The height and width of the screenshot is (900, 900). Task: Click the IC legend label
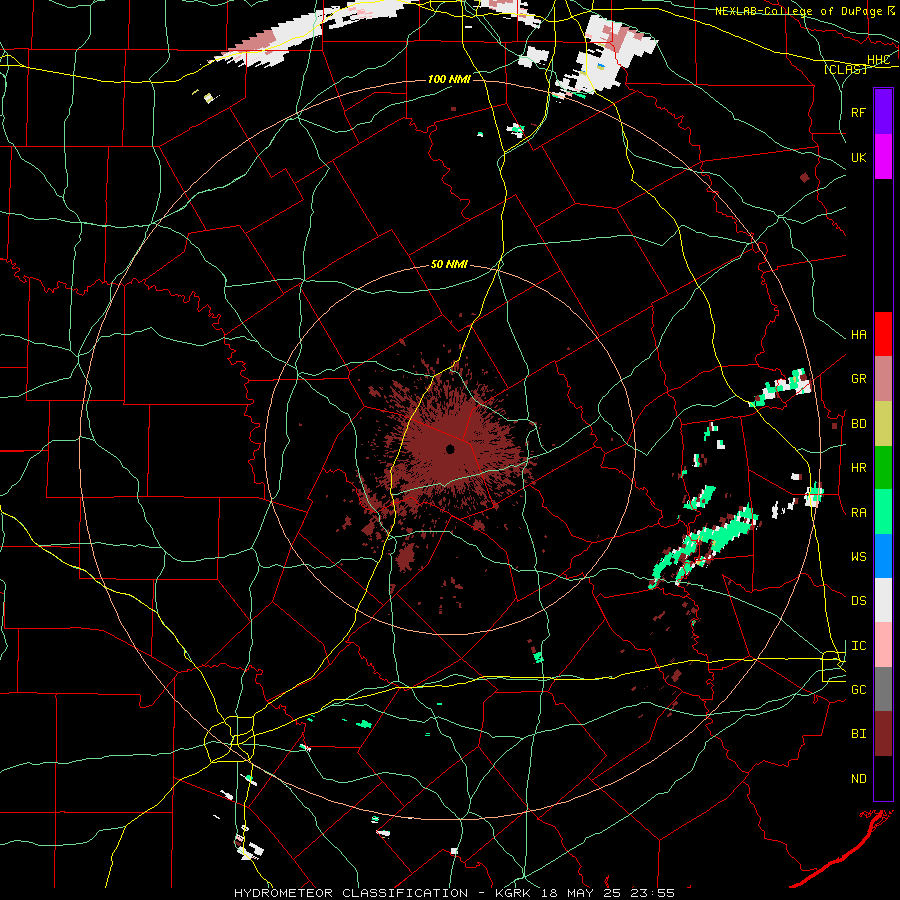tap(858, 646)
